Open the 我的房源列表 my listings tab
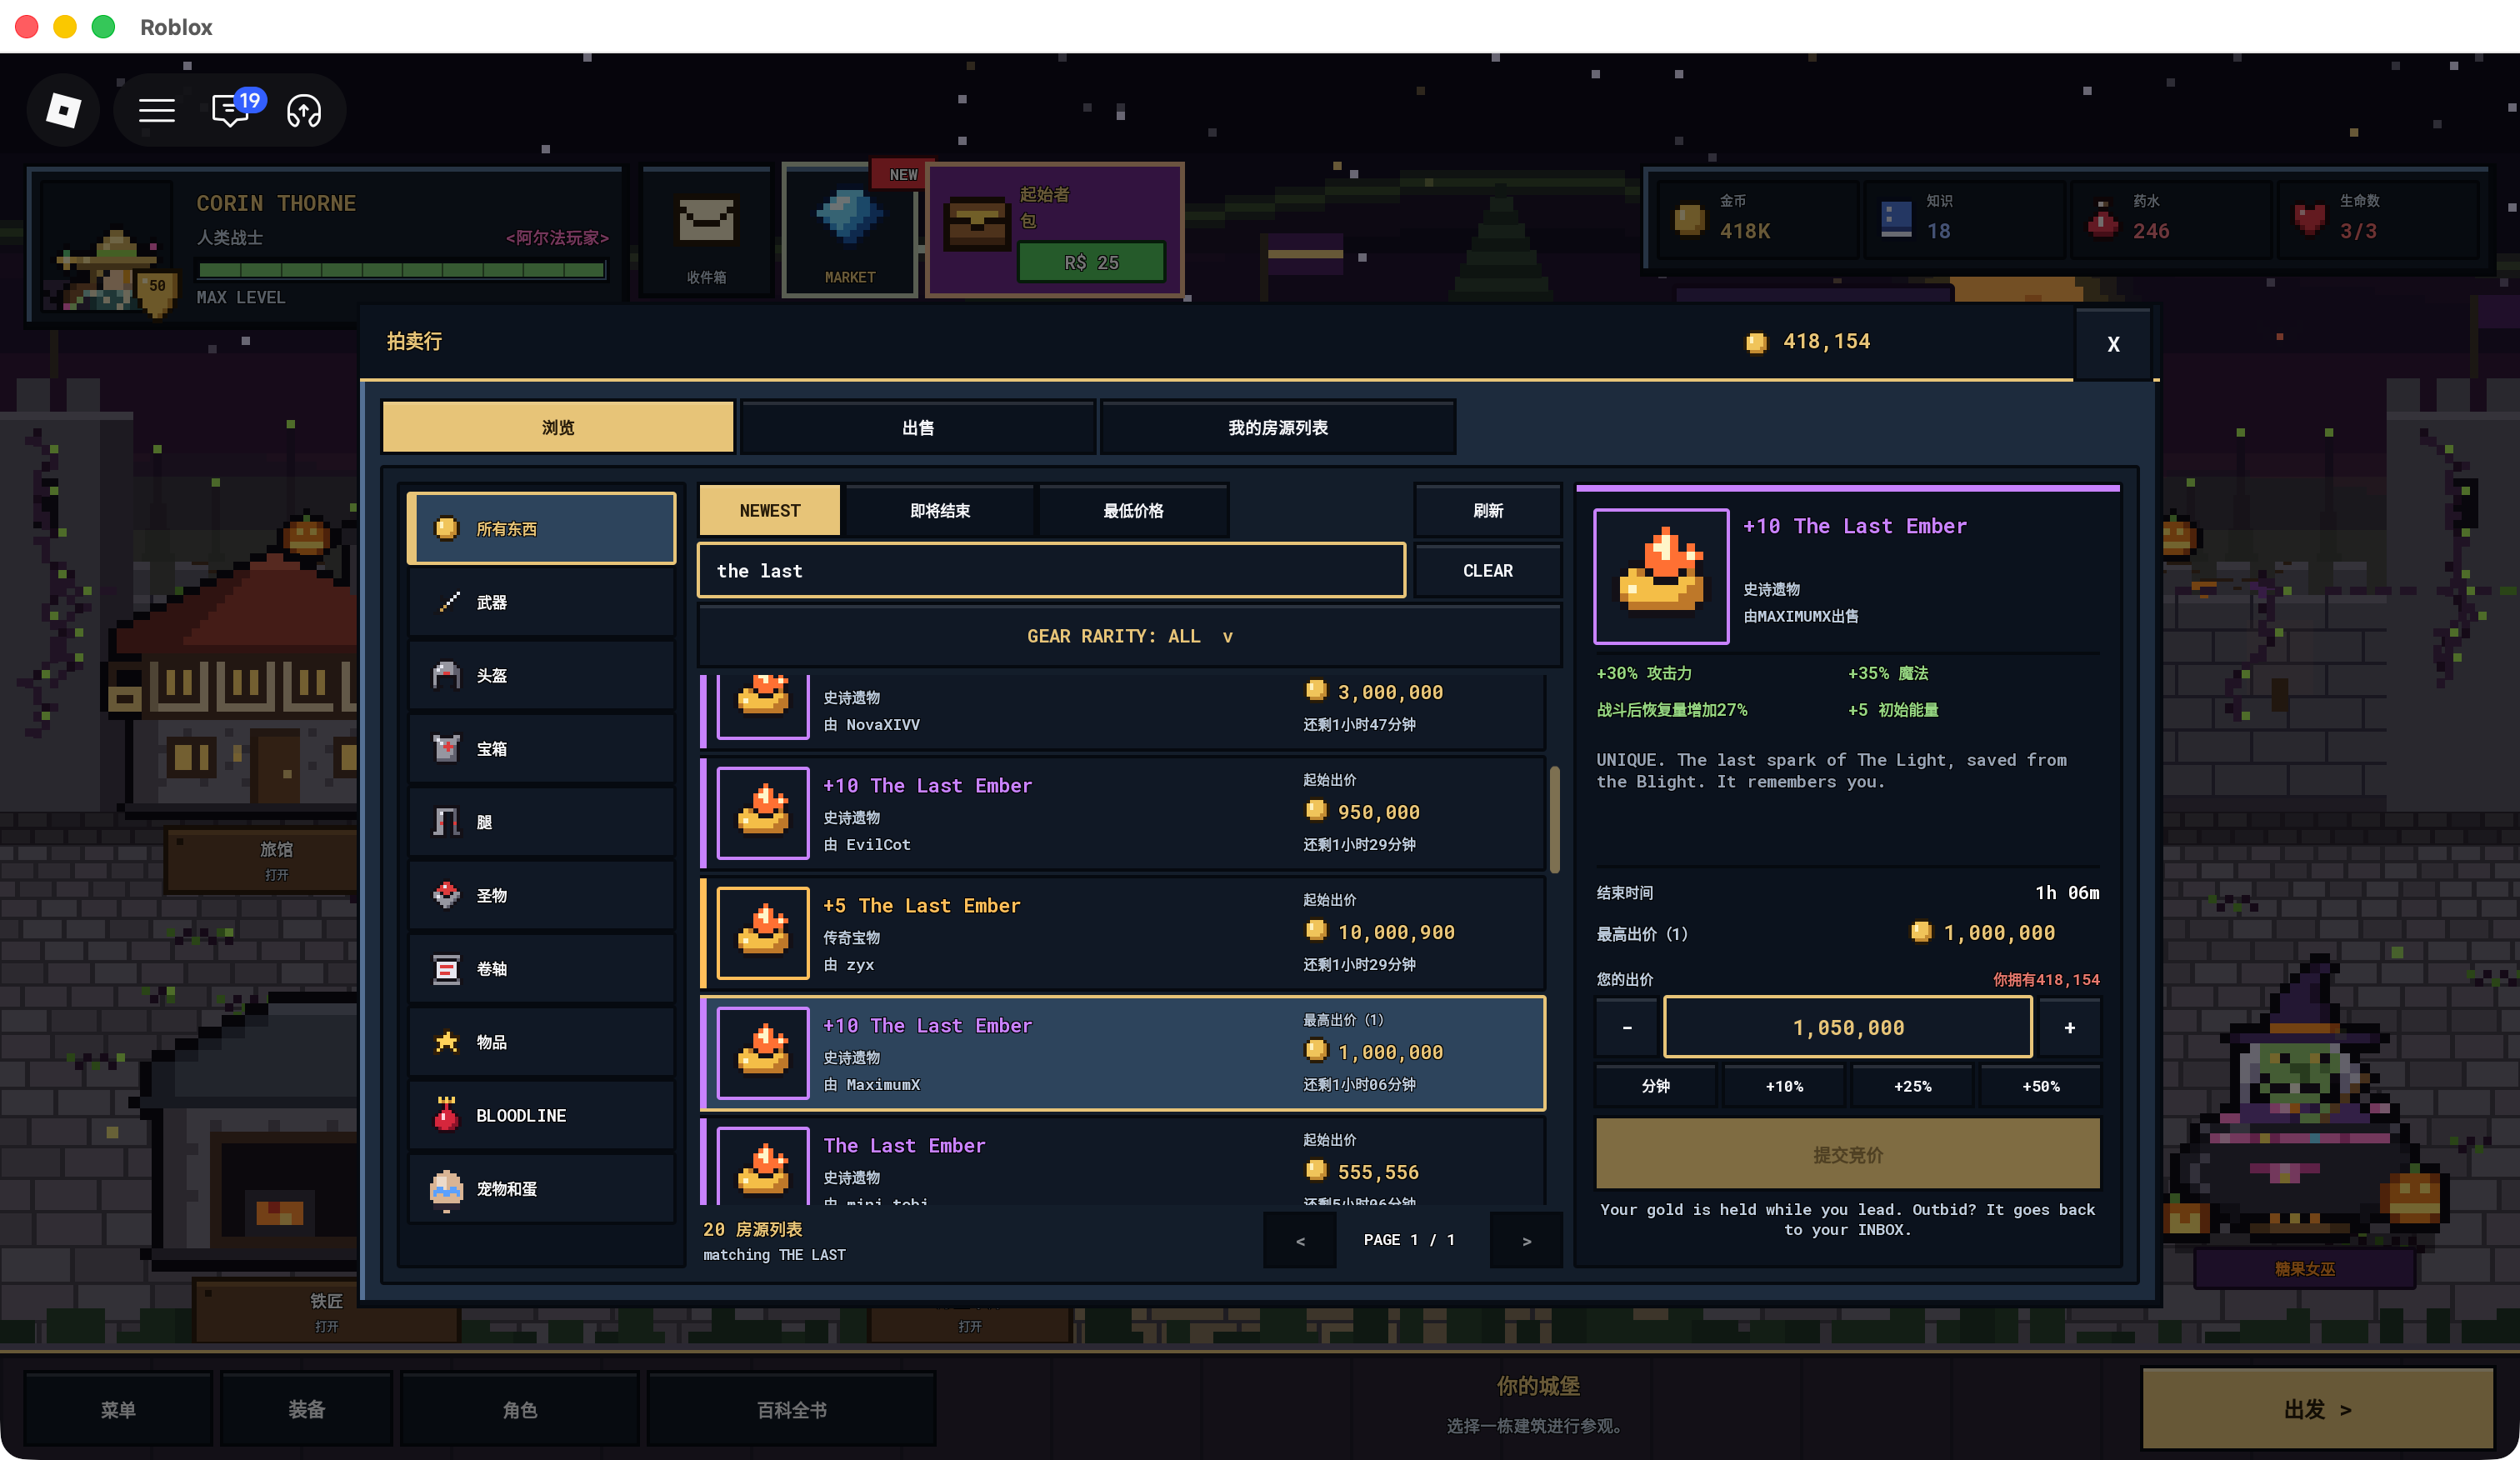Viewport: 2520px width, 1460px height. tap(1277, 427)
